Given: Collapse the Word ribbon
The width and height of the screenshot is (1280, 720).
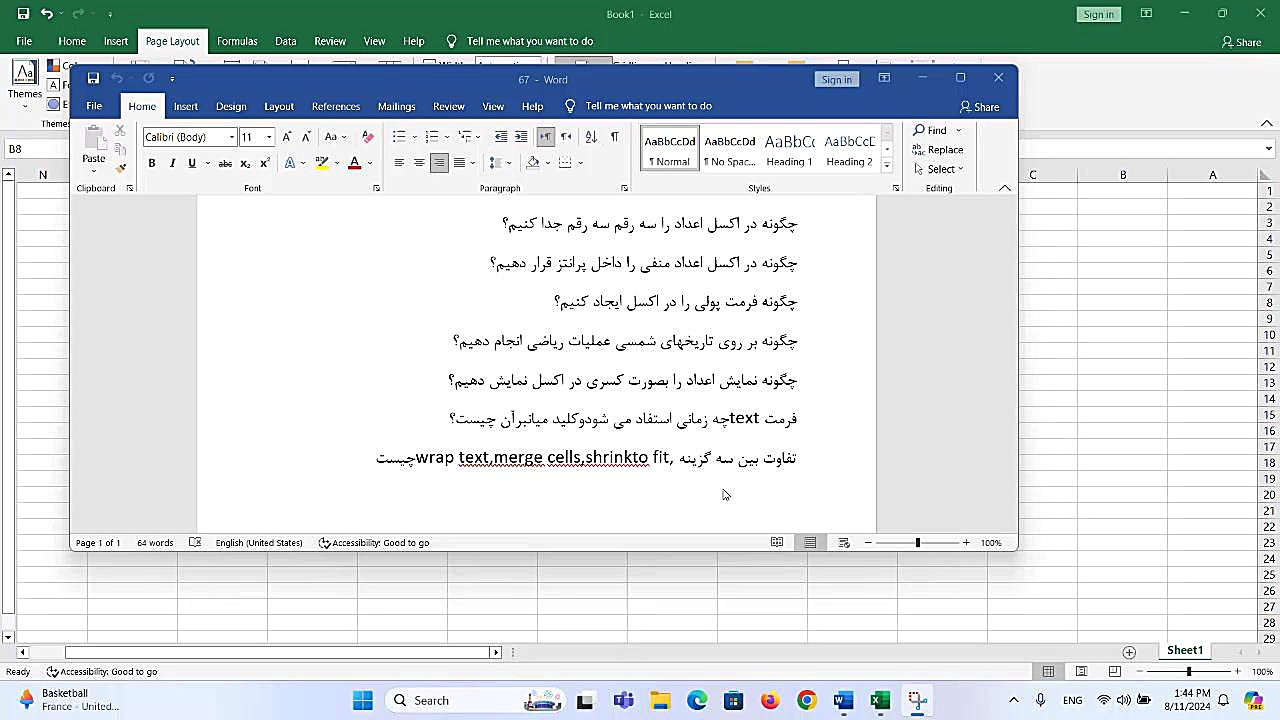Looking at the screenshot, I should point(1005,188).
